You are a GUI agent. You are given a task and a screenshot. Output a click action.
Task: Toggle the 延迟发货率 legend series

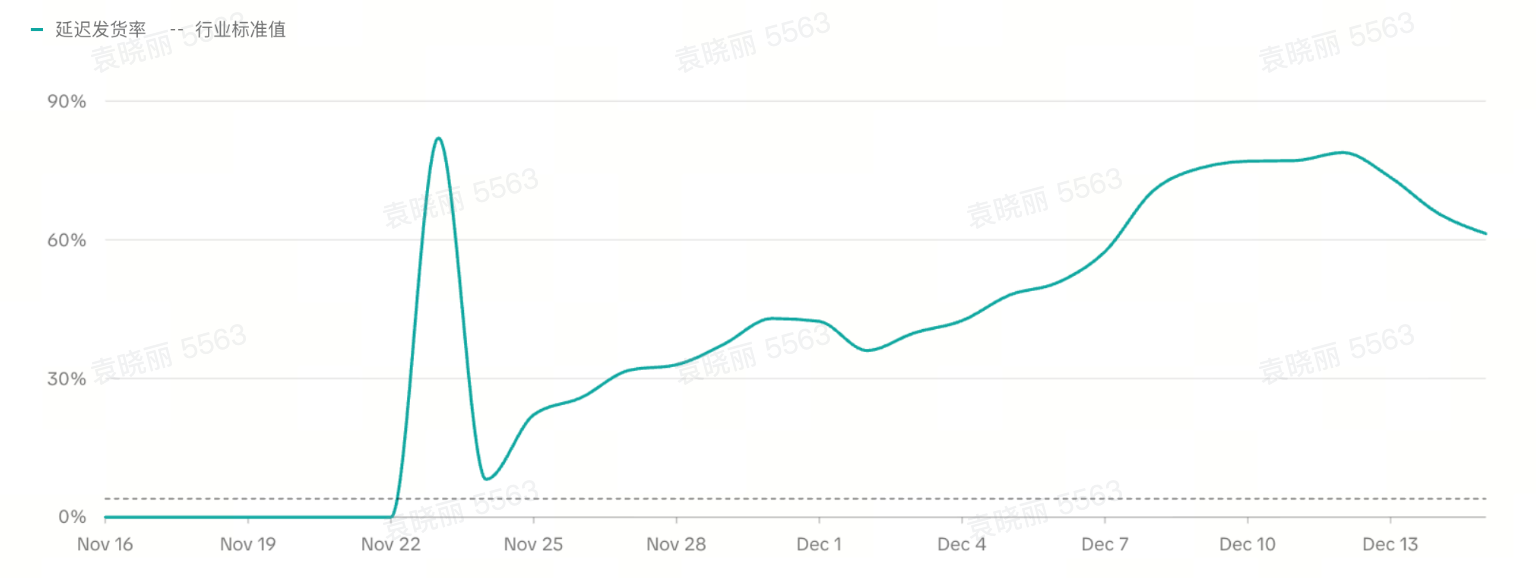click(100, 30)
